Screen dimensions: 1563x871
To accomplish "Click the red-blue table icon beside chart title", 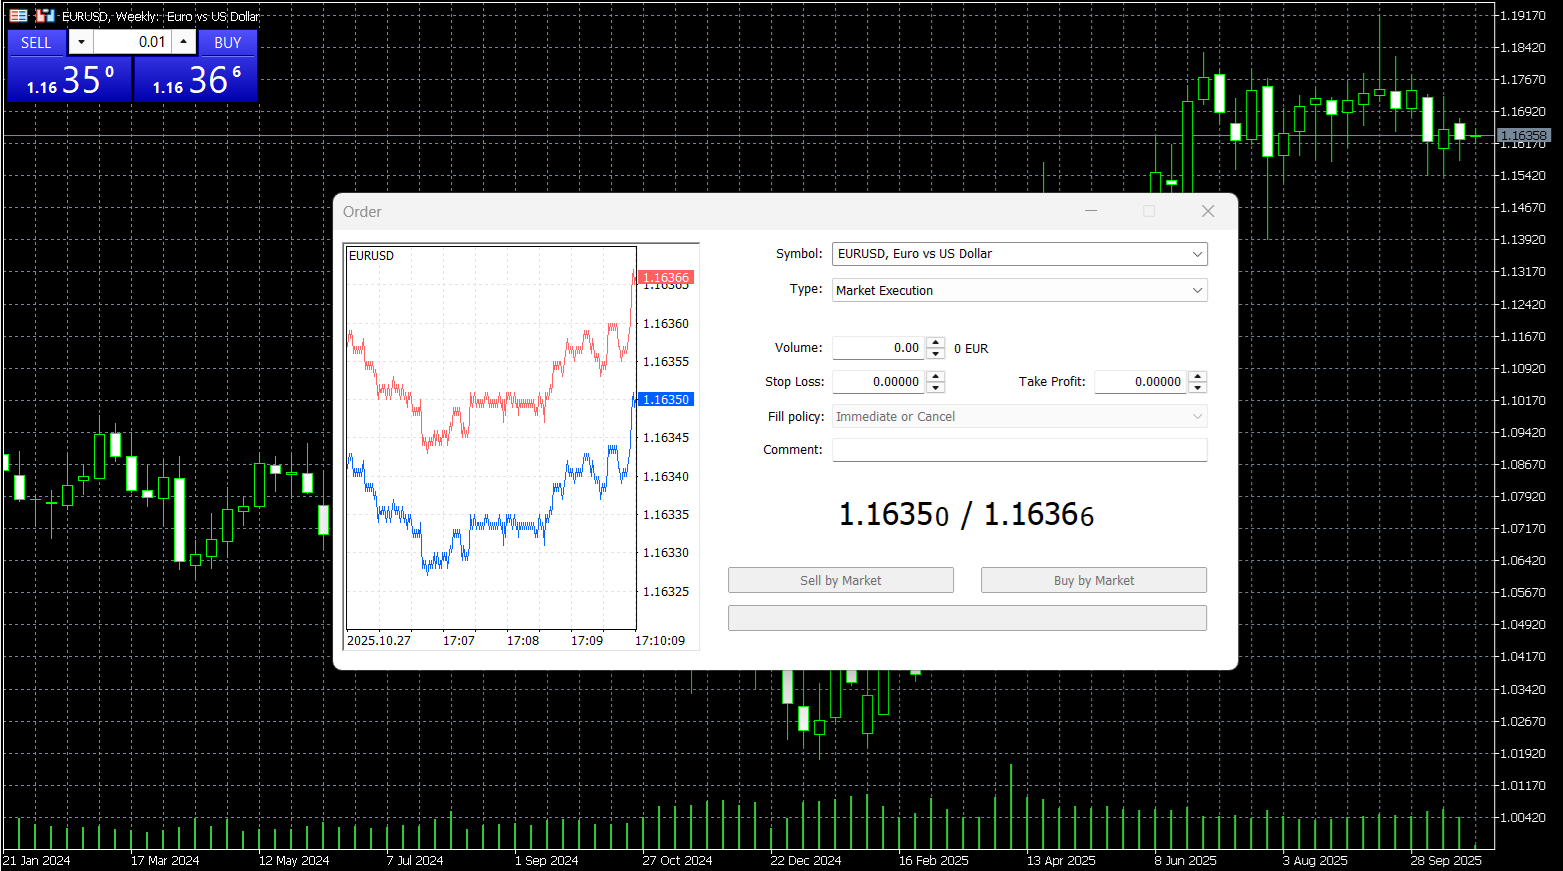I will coord(18,15).
